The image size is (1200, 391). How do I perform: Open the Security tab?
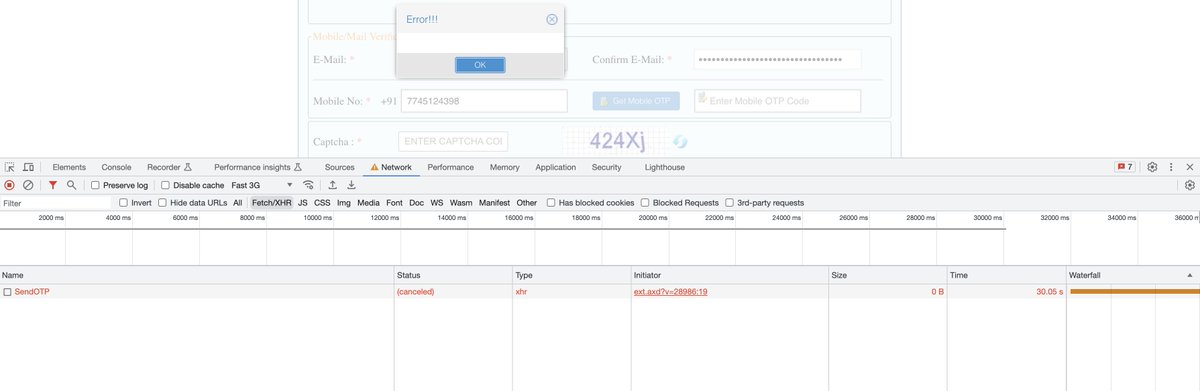[x=606, y=167]
